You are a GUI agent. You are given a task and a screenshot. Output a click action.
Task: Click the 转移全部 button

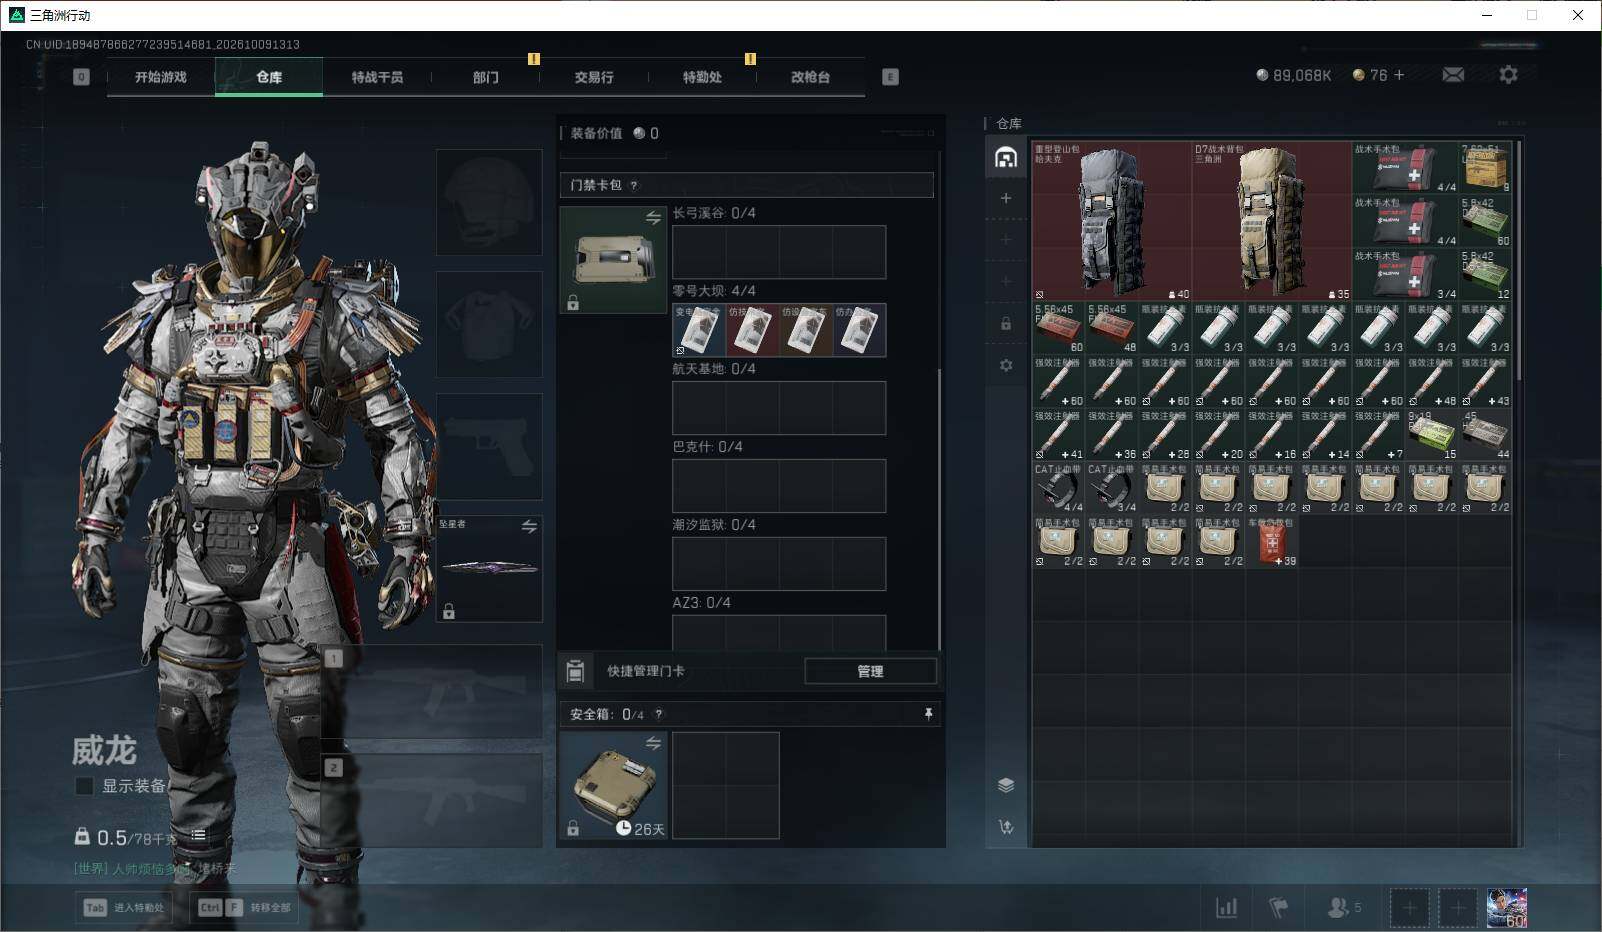tap(244, 907)
